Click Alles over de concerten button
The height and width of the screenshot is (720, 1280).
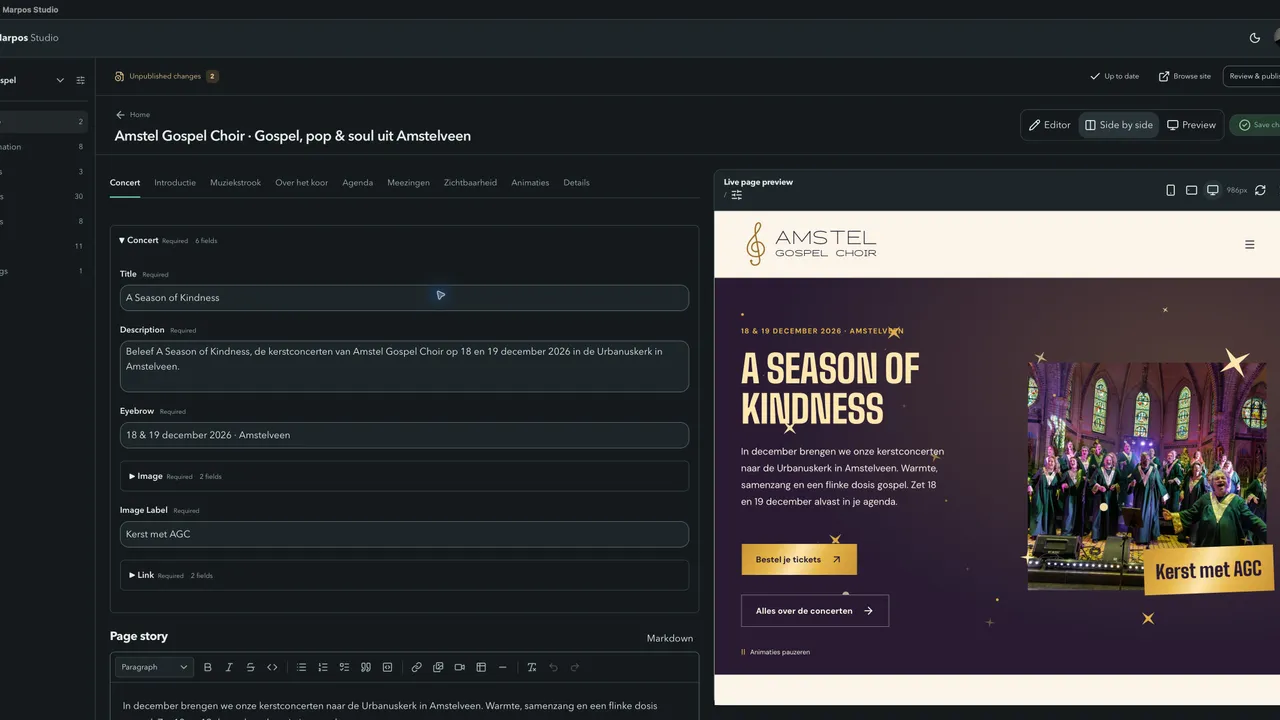815,611
